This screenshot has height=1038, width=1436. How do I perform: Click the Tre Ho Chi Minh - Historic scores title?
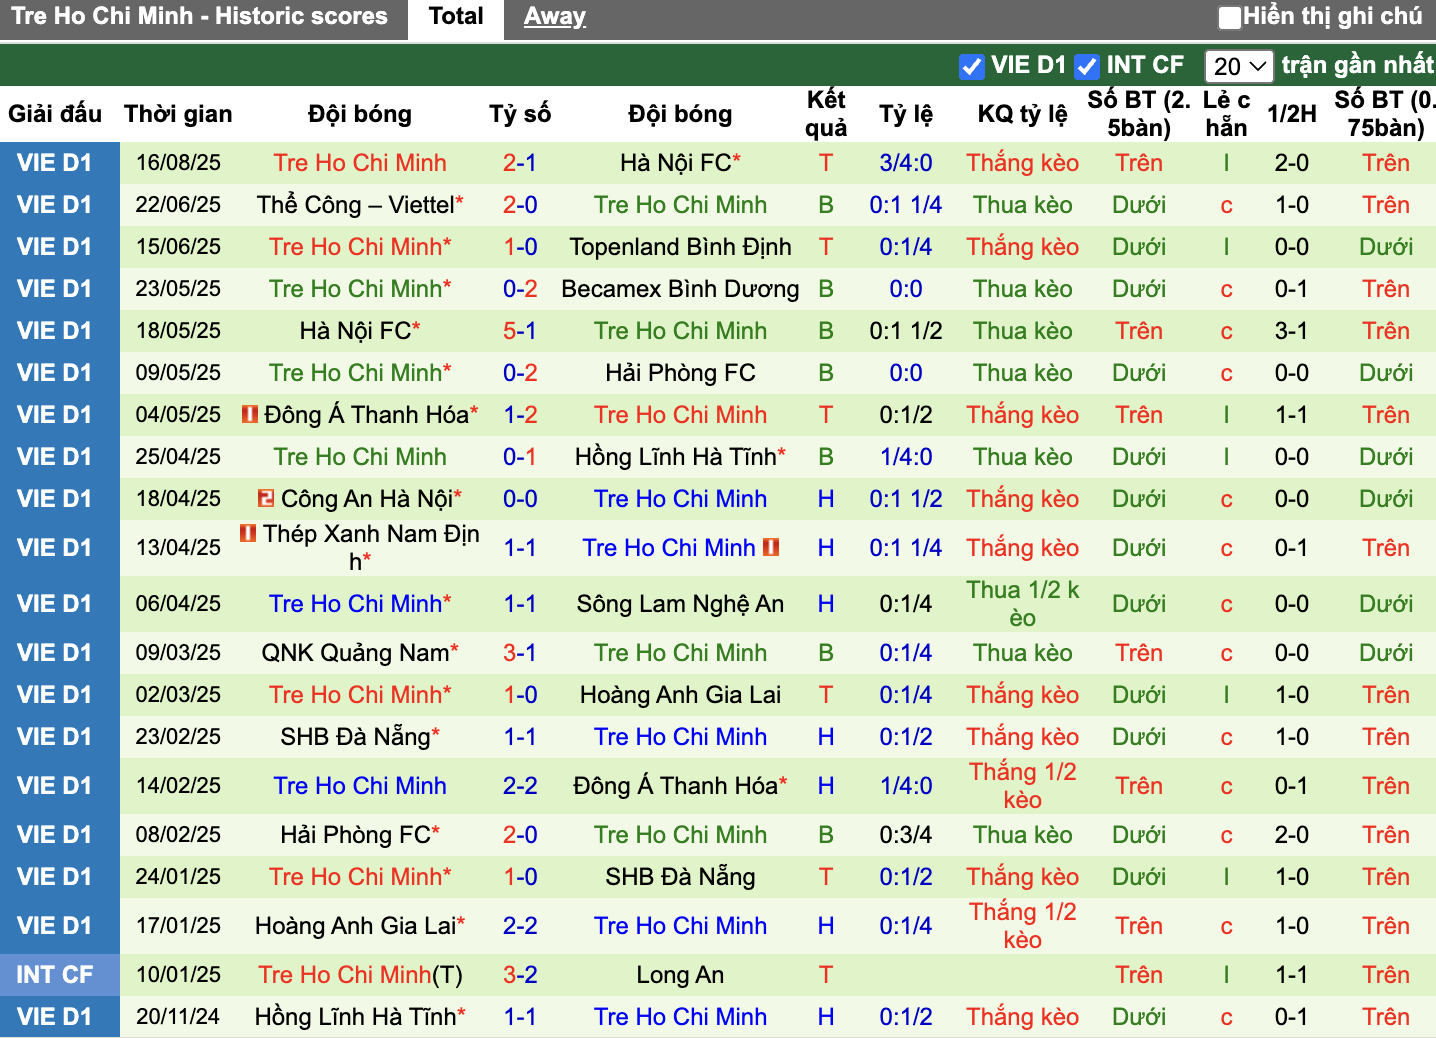200,16
